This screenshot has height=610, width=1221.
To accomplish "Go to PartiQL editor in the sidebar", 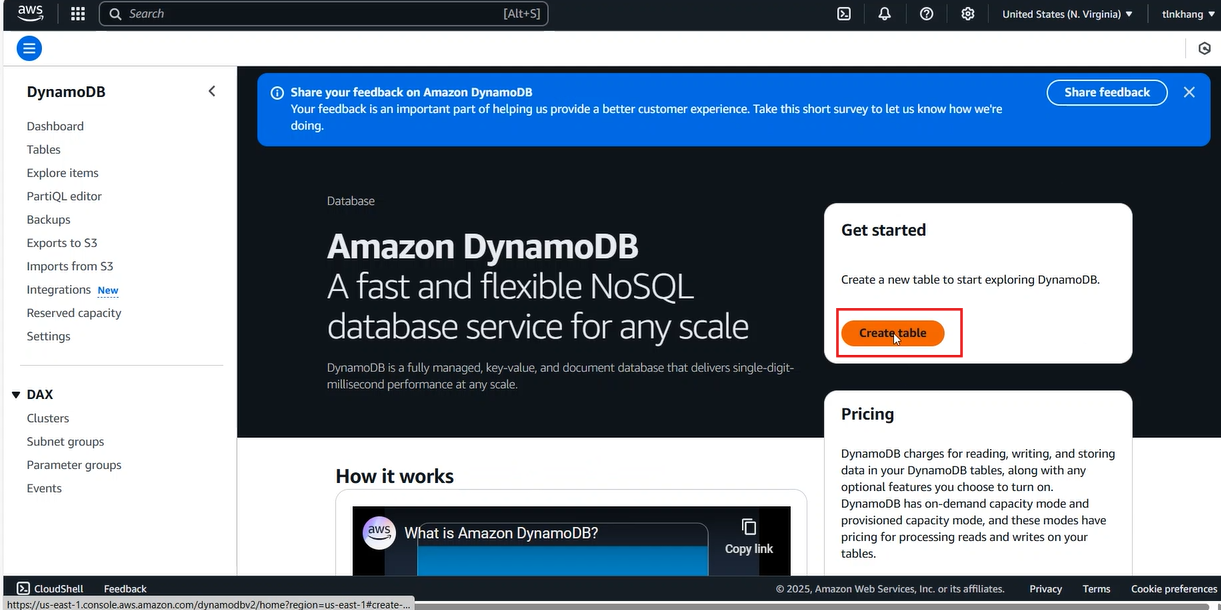I will click(64, 196).
